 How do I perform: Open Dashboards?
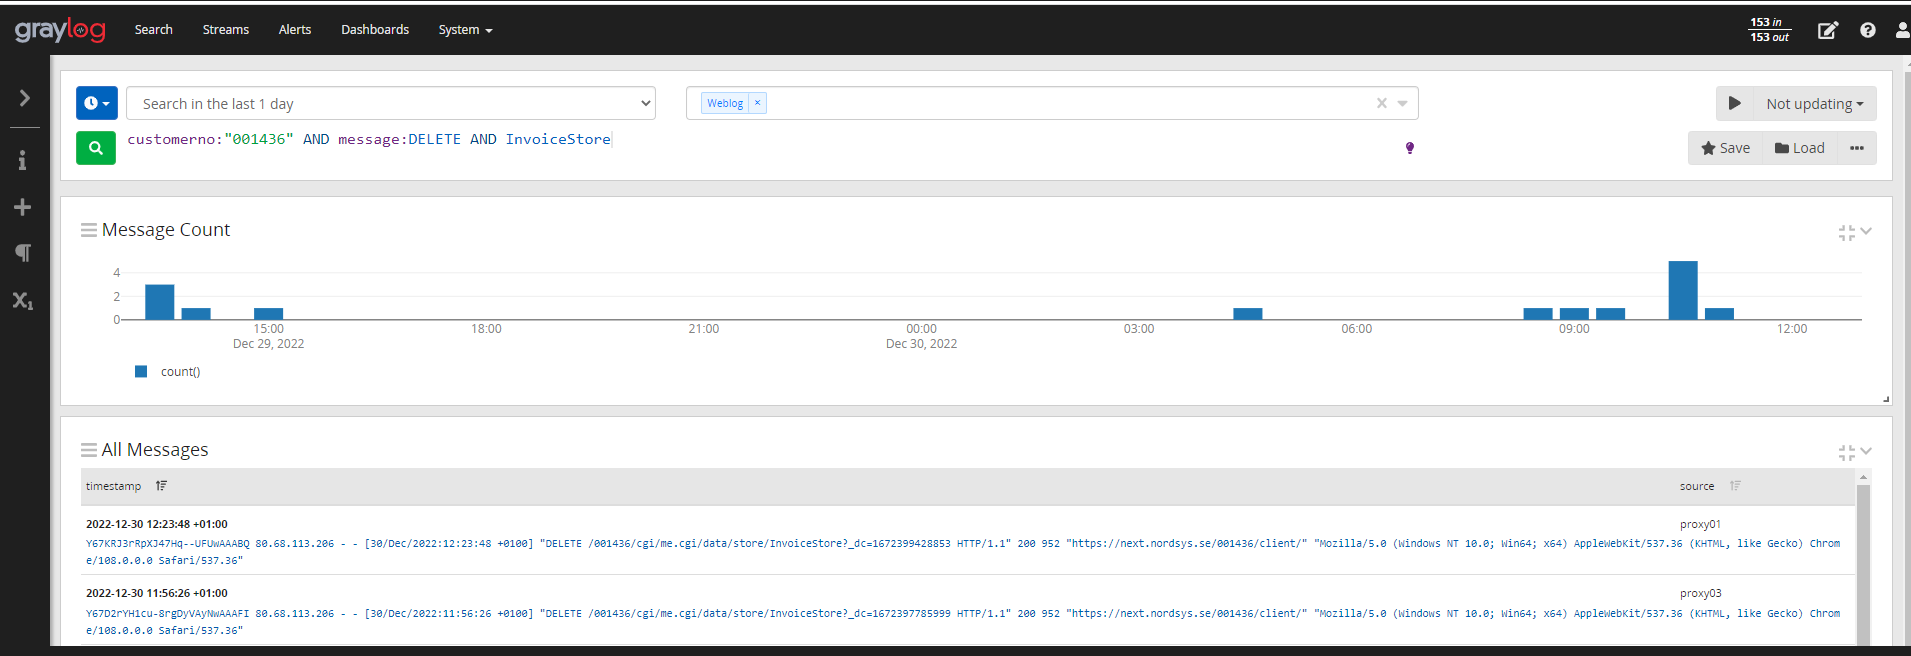(375, 30)
